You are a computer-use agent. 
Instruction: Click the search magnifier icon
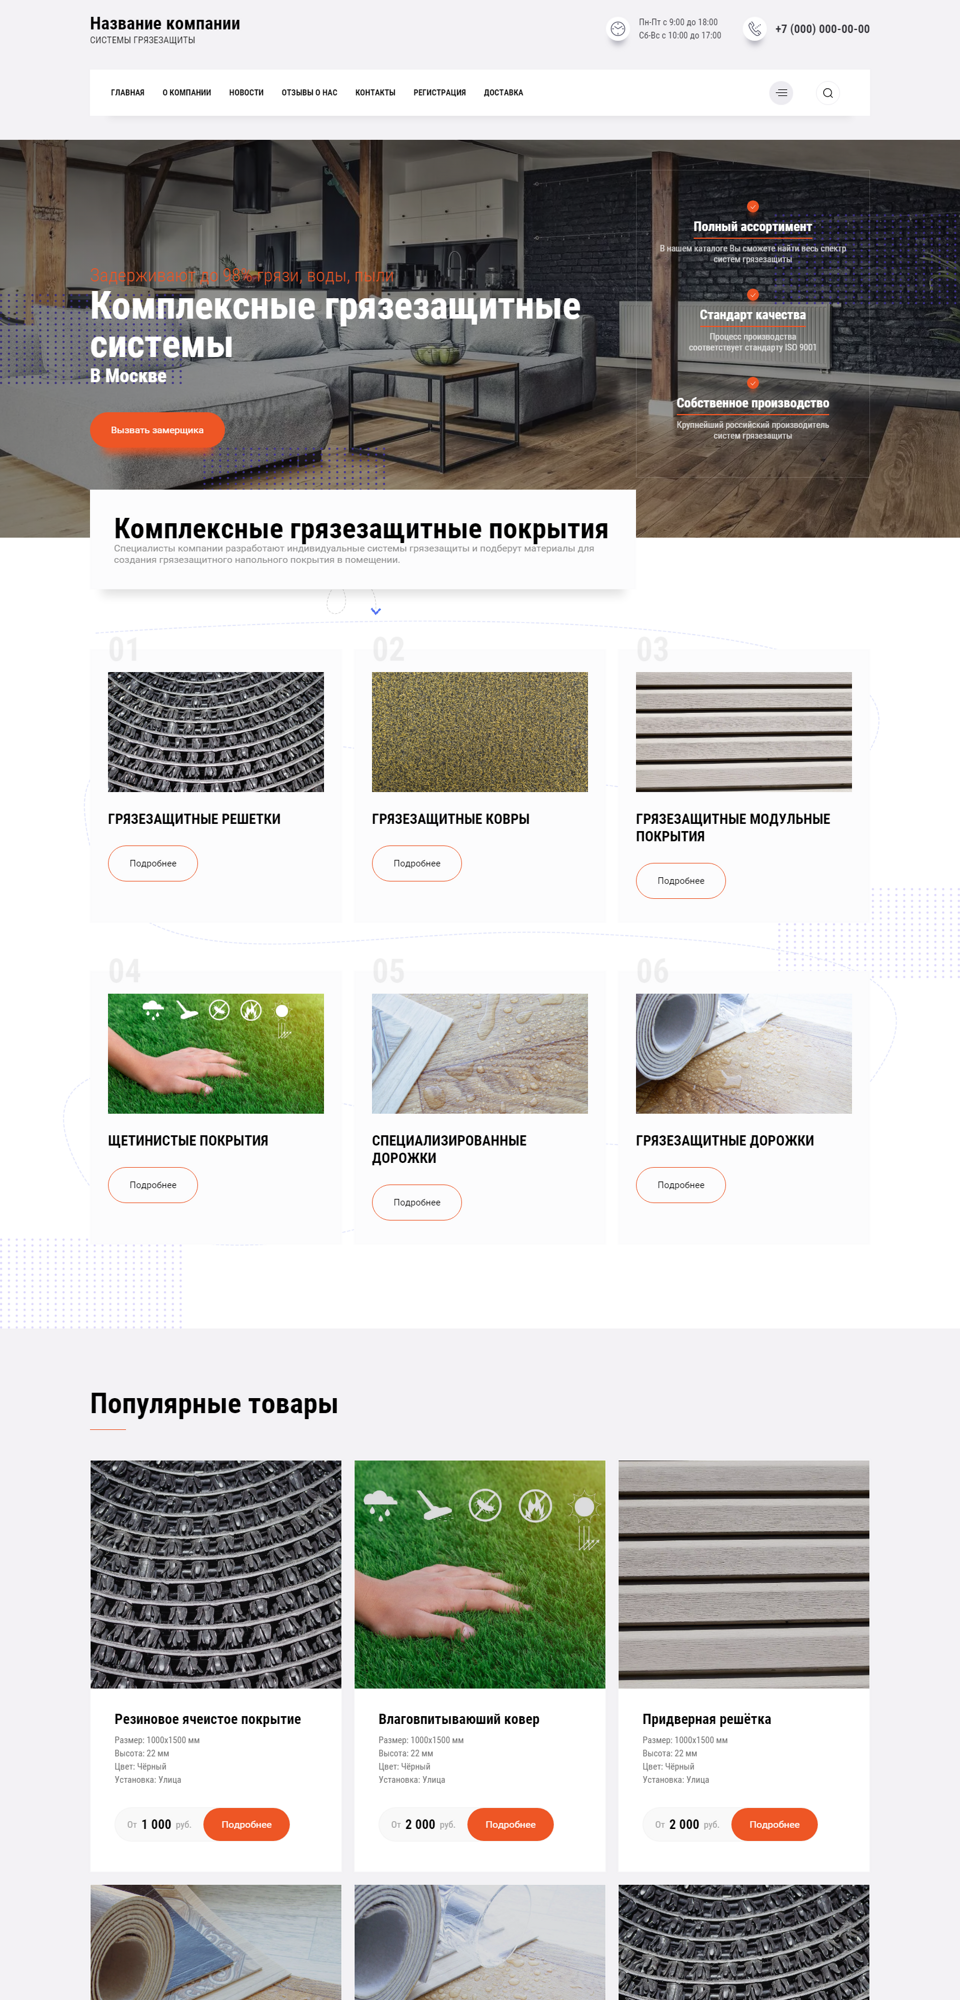tap(828, 93)
